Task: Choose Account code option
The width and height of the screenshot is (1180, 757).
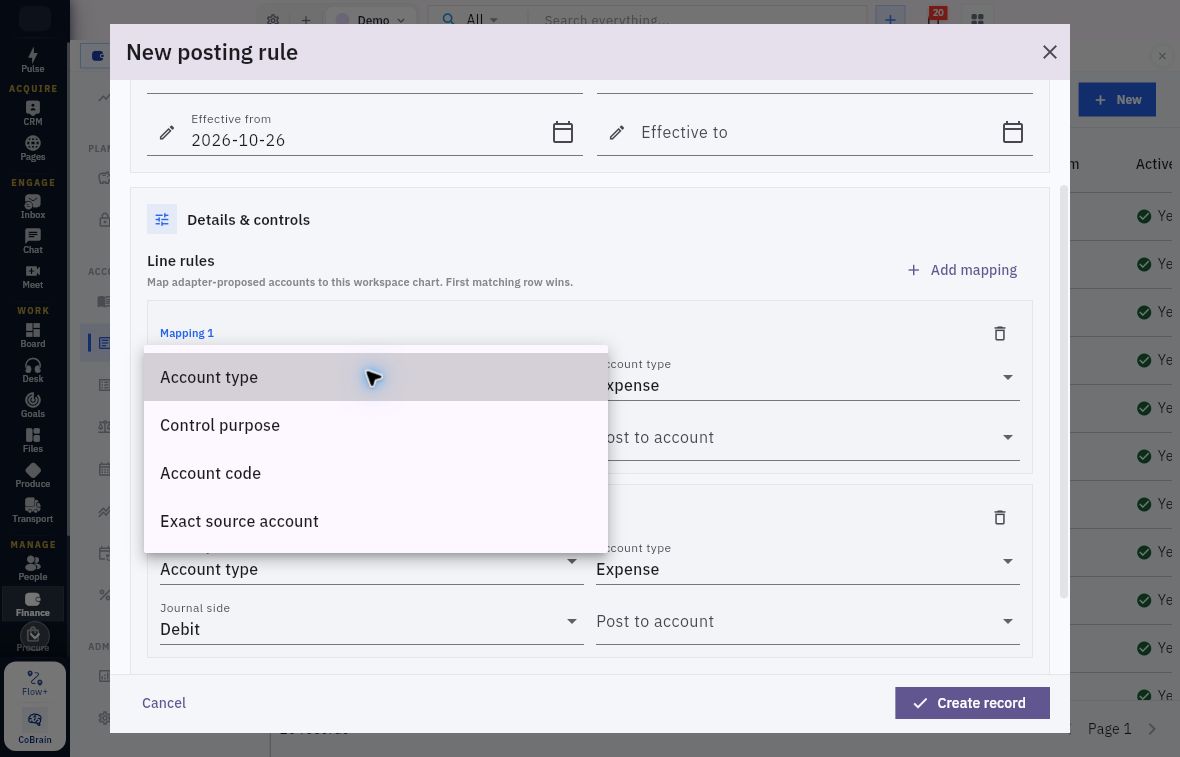Action: click(x=376, y=473)
